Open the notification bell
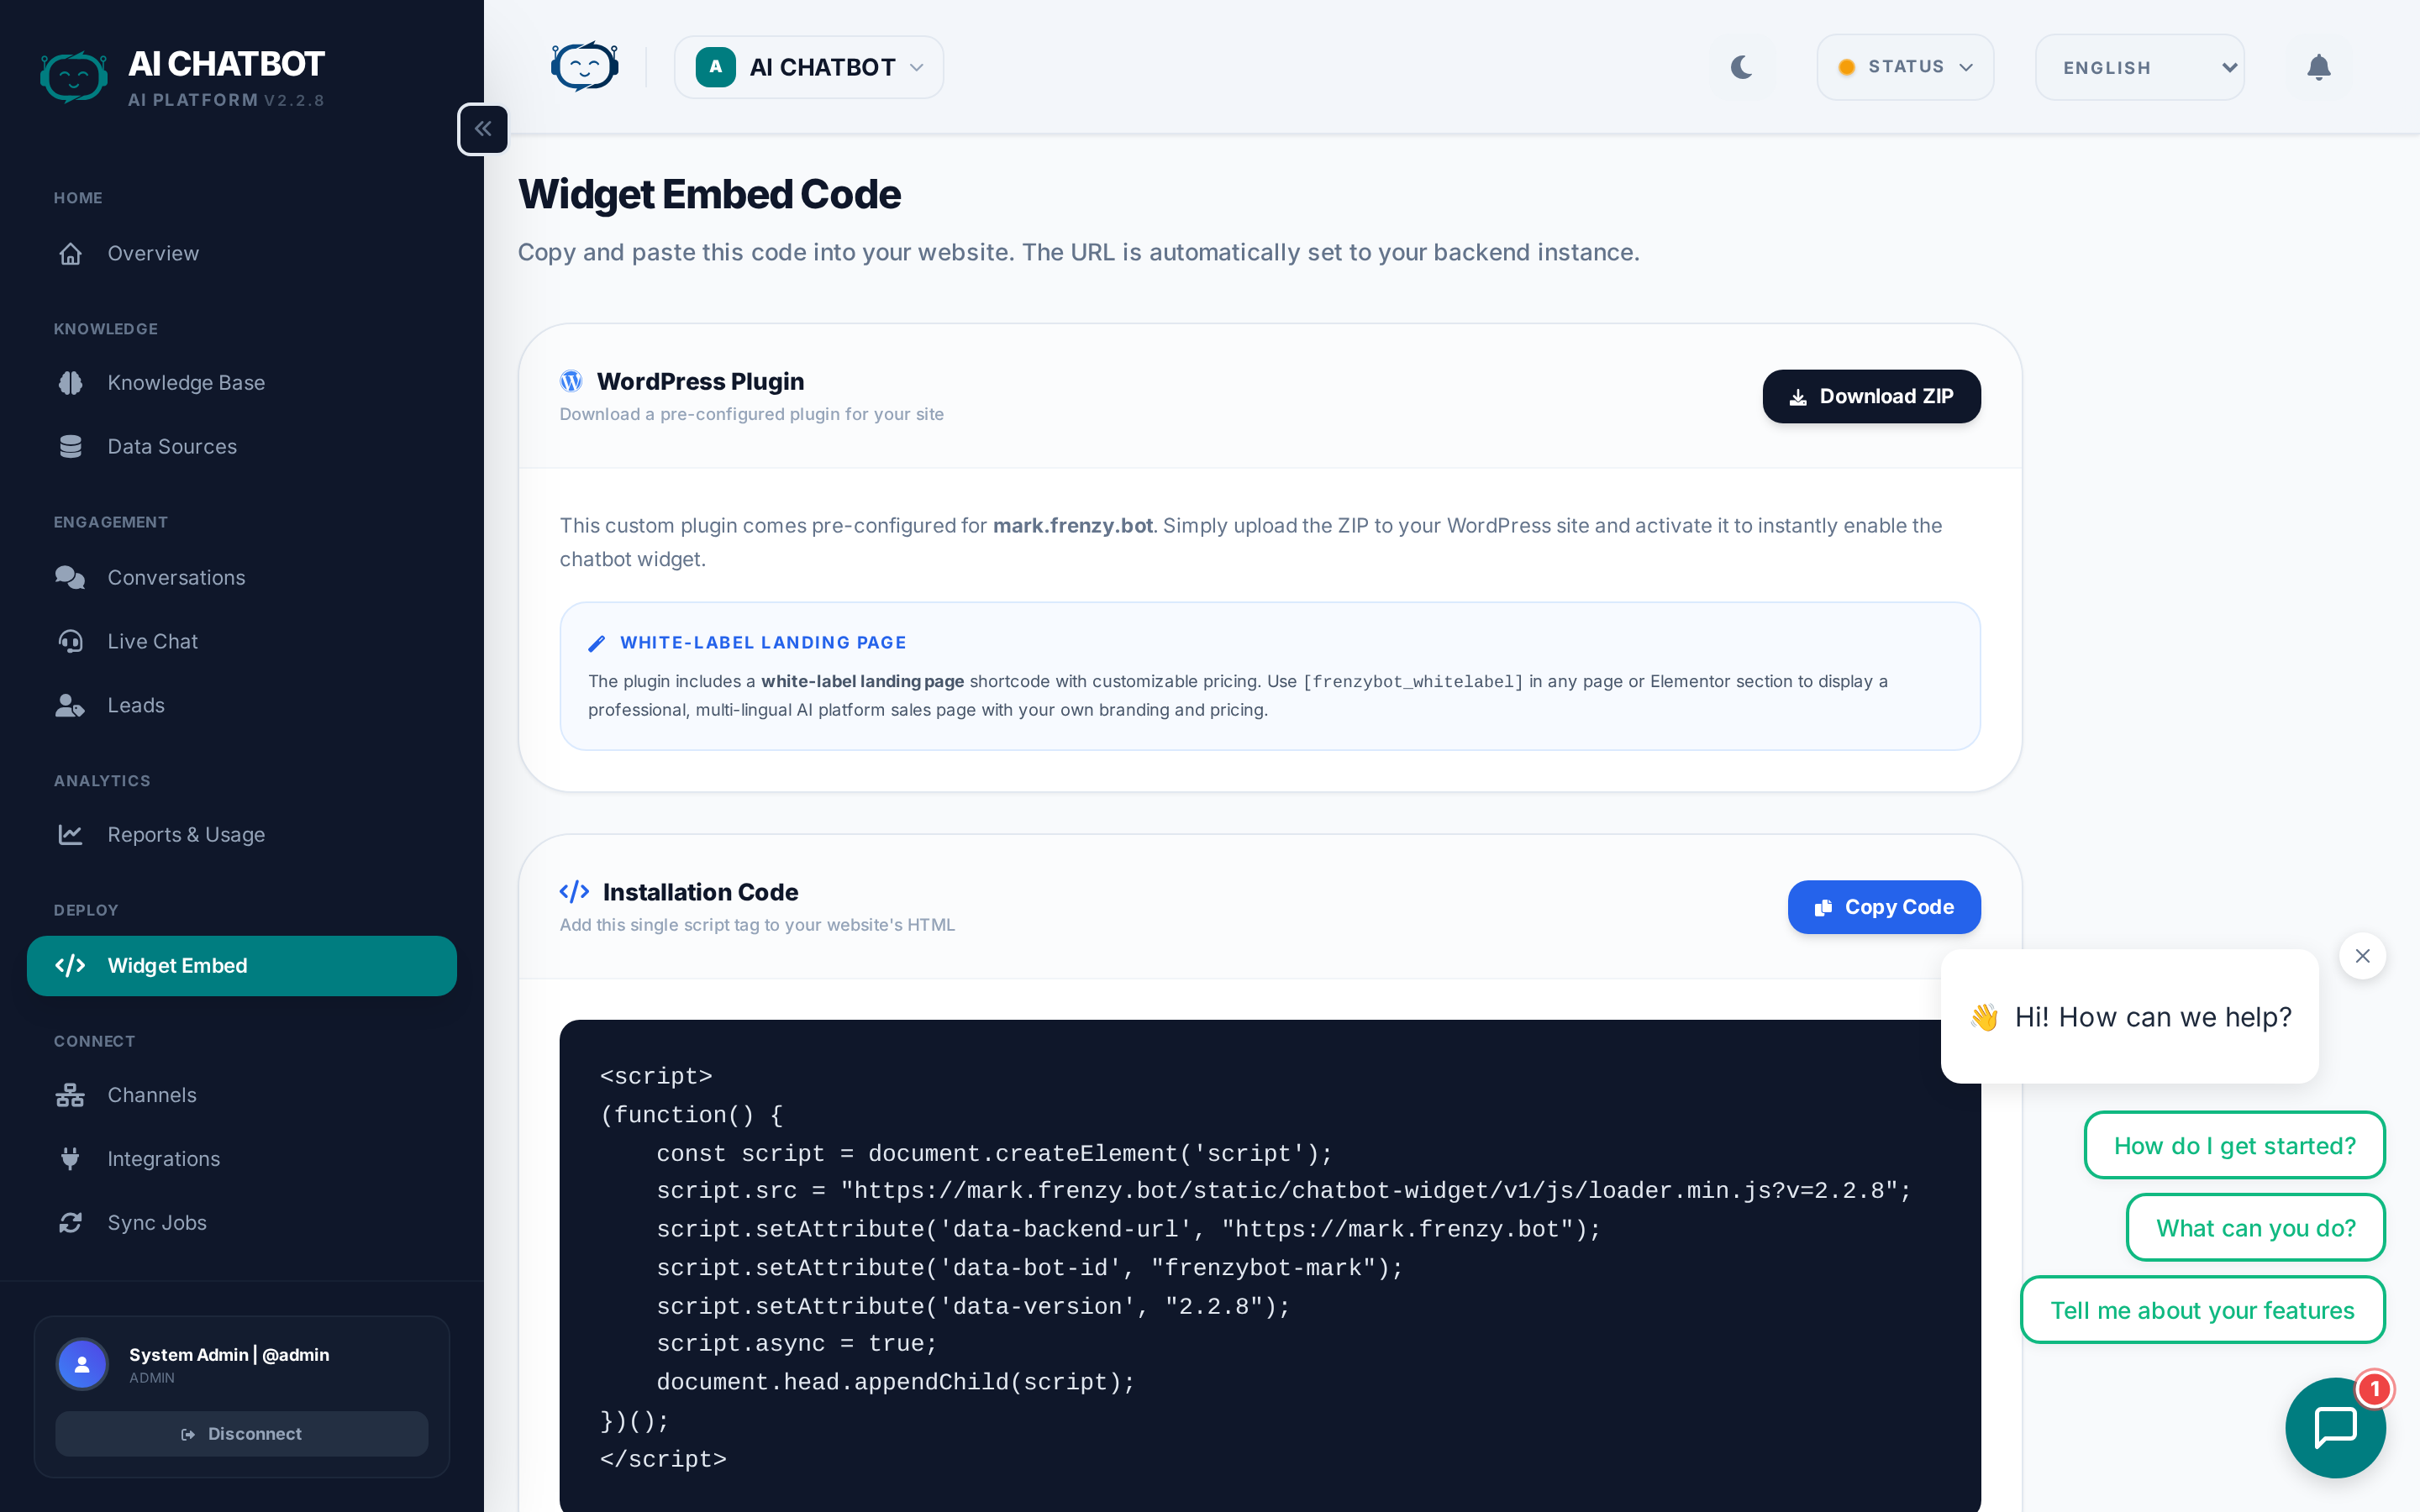 [2319, 67]
